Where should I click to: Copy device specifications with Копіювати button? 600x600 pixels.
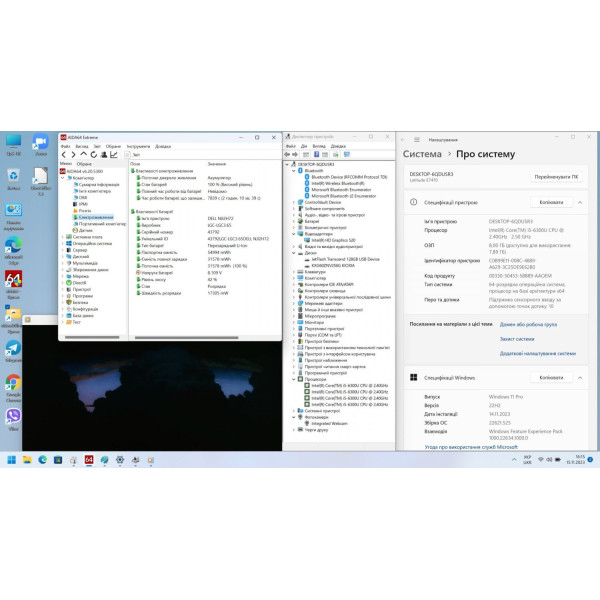(x=551, y=202)
